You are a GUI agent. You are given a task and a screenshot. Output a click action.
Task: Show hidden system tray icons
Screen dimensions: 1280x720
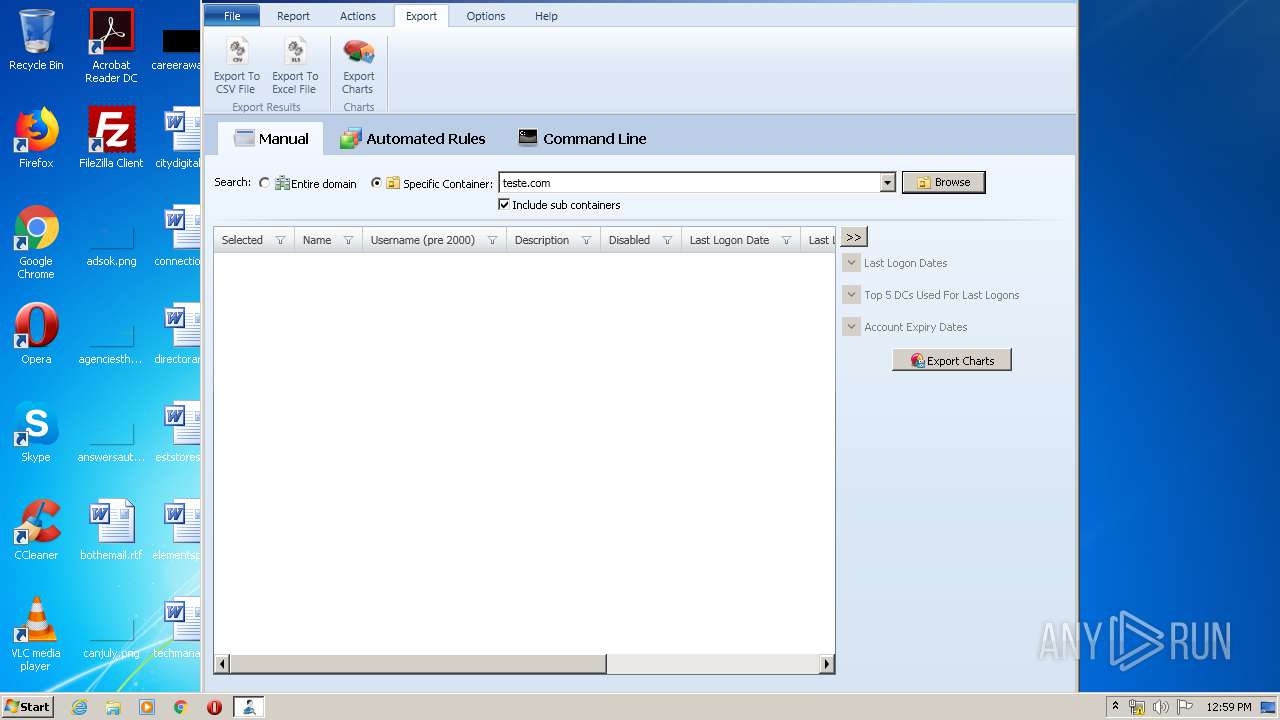click(1115, 706)
